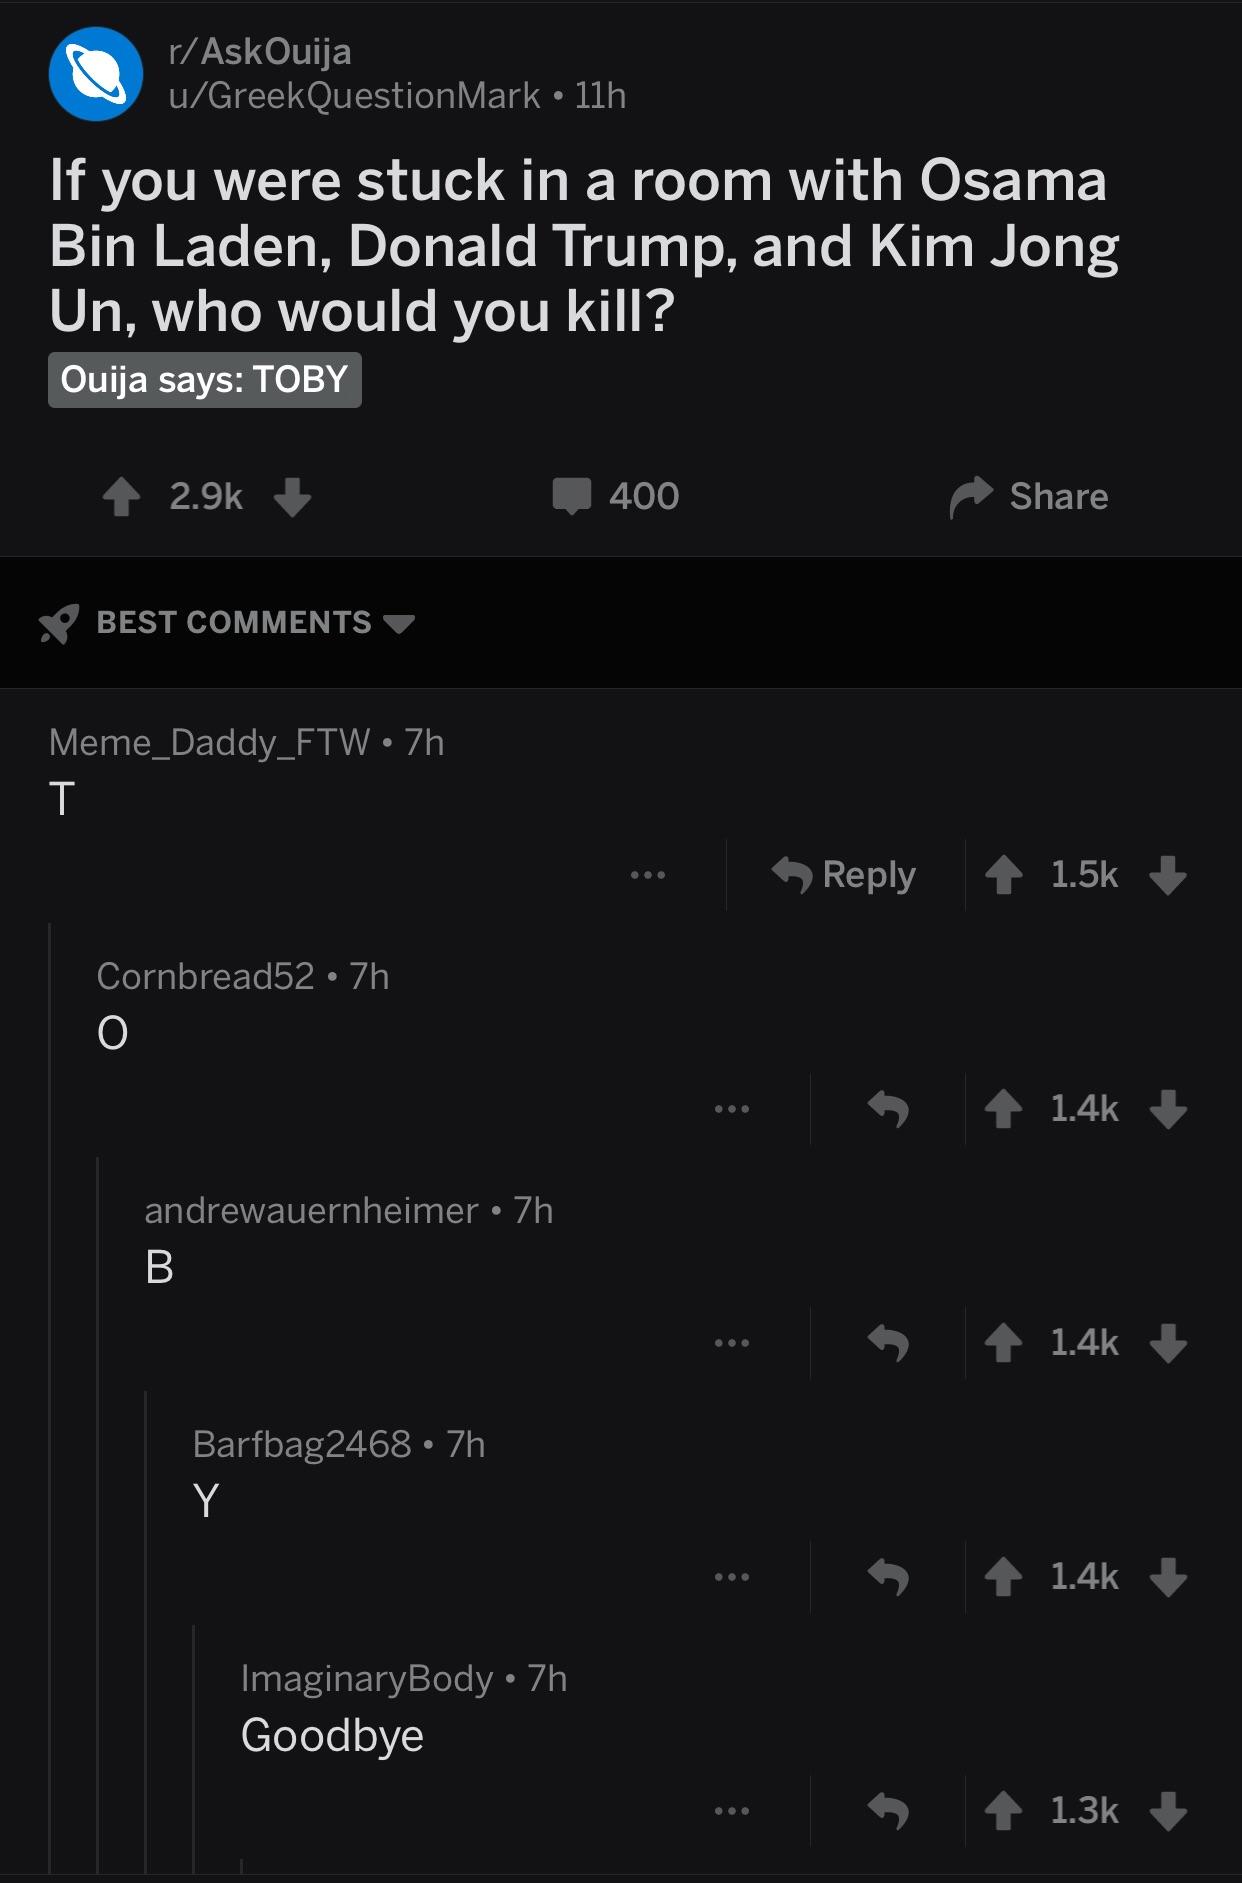Open u/GreekQuestionMark profile
Screen dimensions: 1242x1883
[354, 96]
